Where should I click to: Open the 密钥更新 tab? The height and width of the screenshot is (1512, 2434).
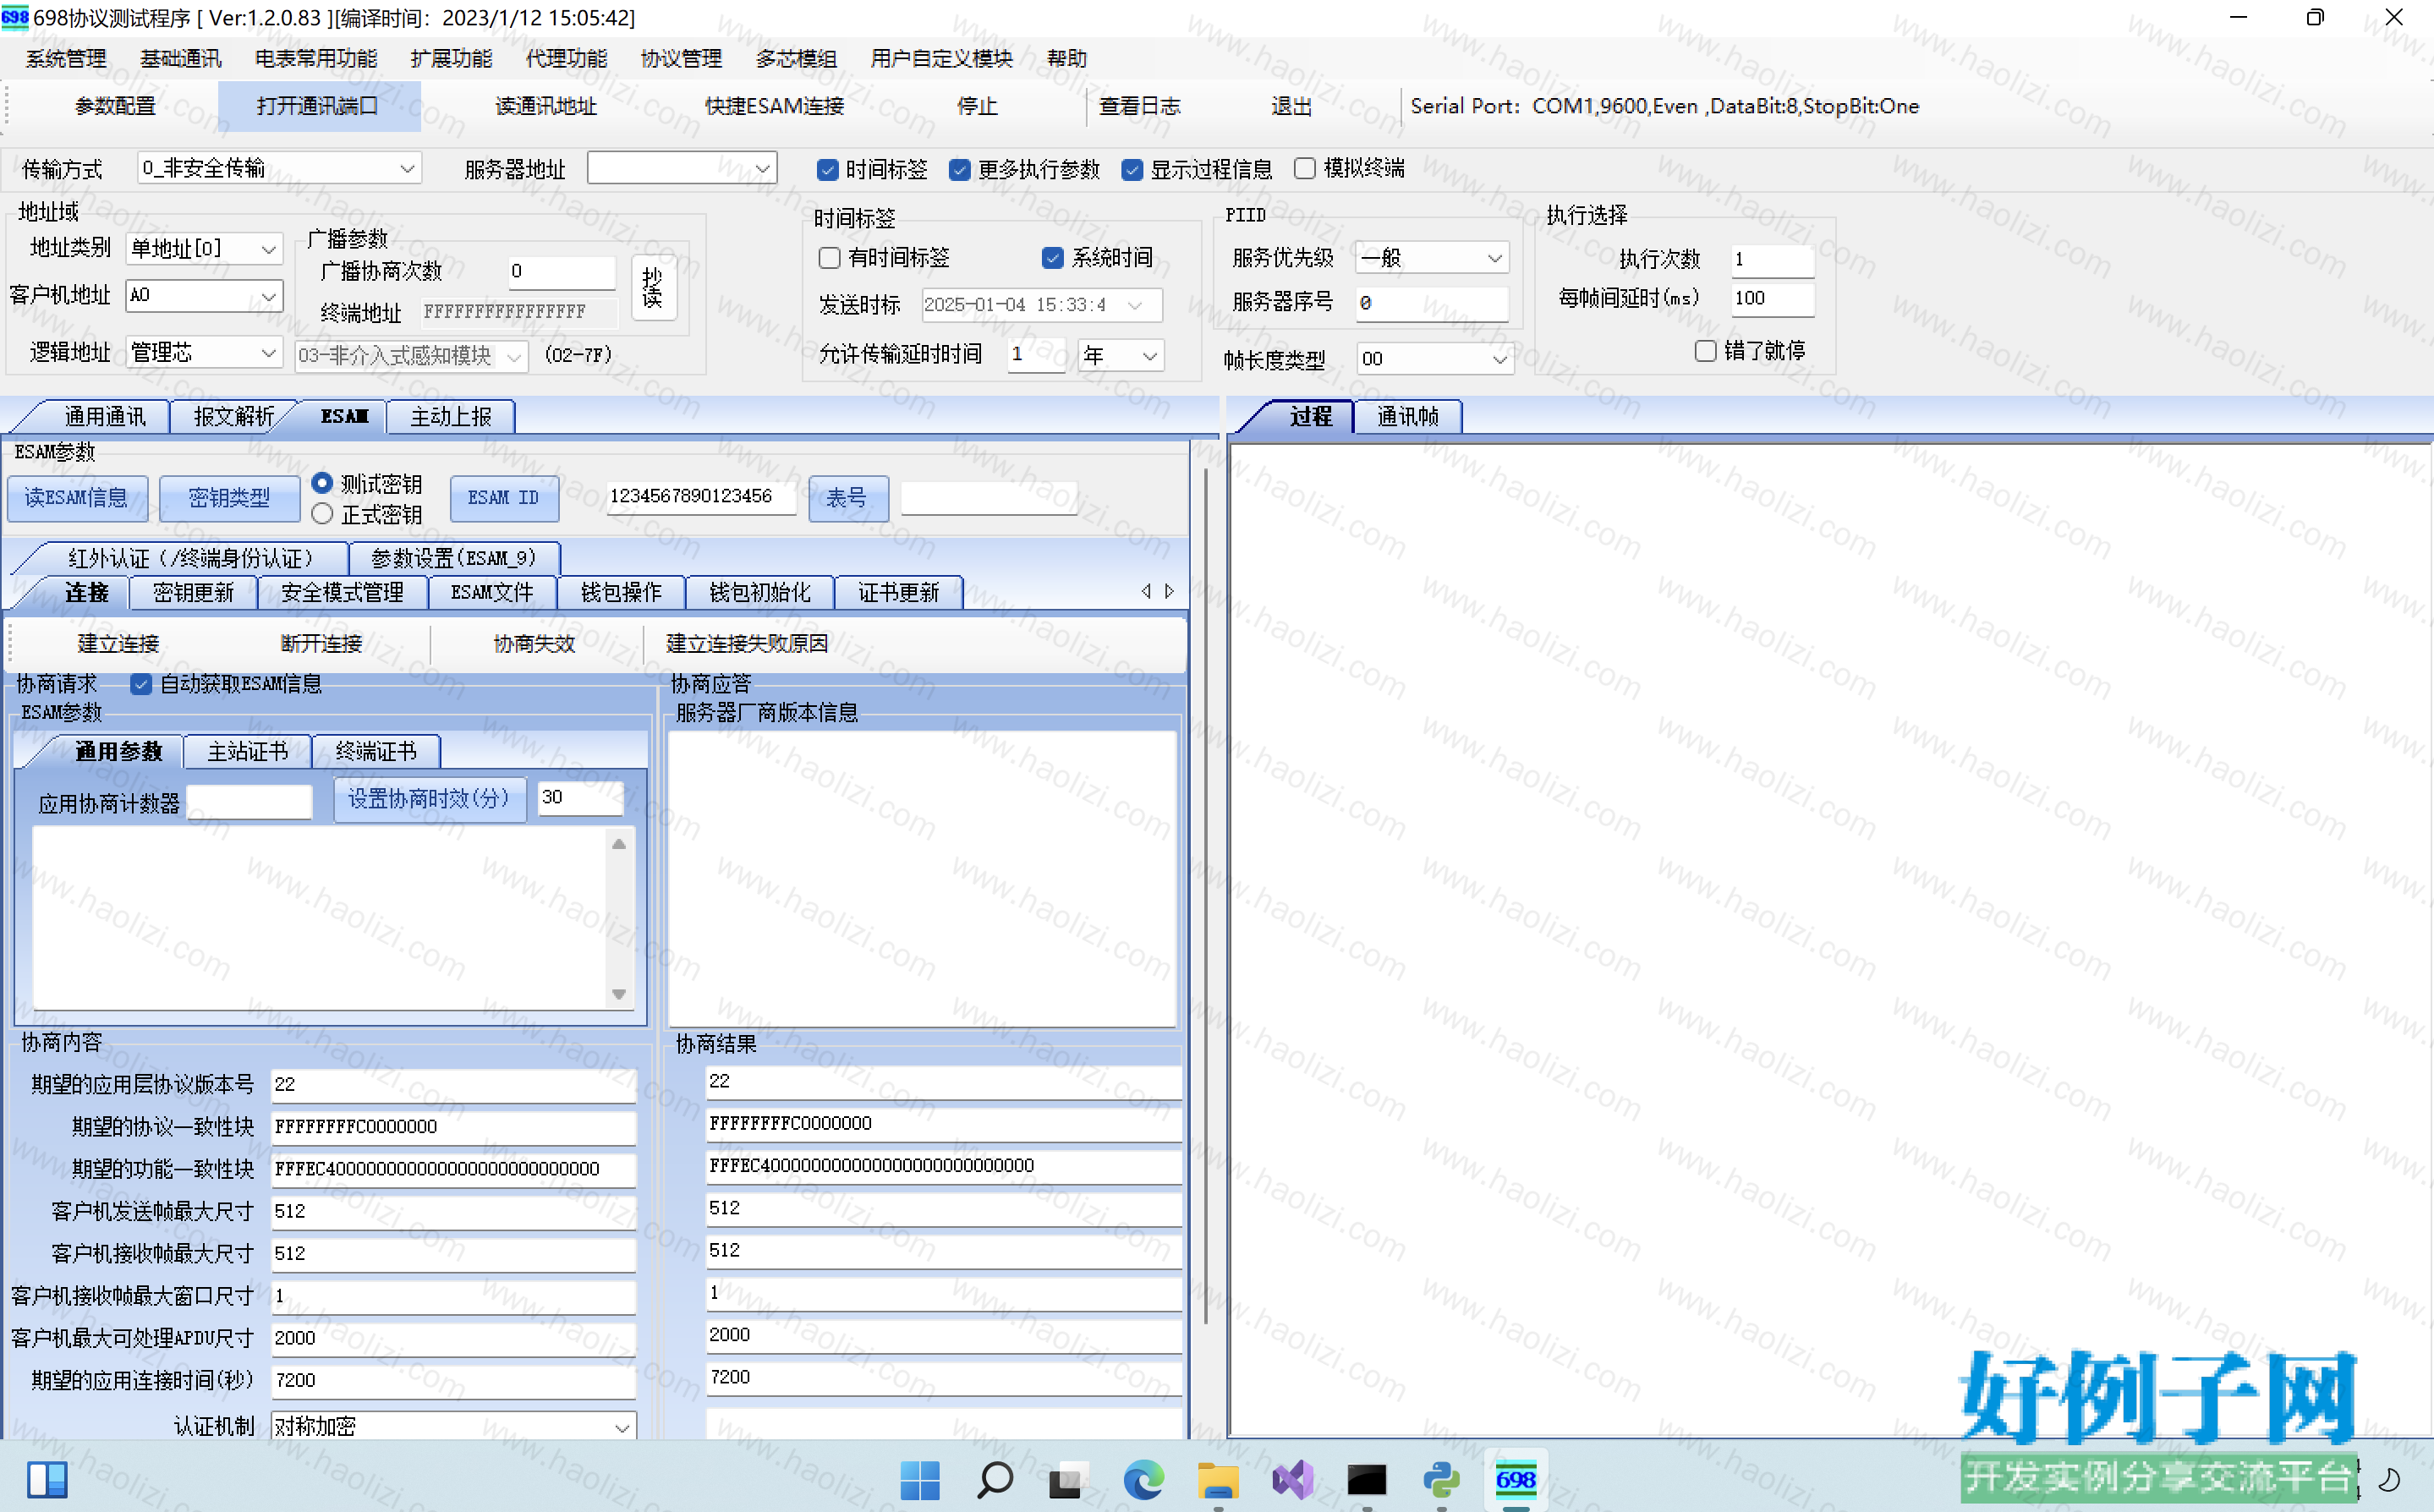193,593
